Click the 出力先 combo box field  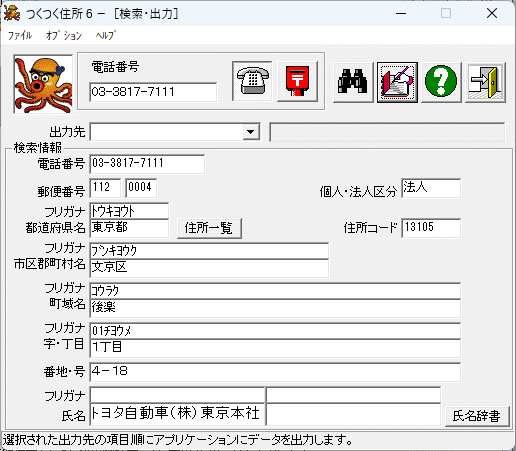coord(174,132)
